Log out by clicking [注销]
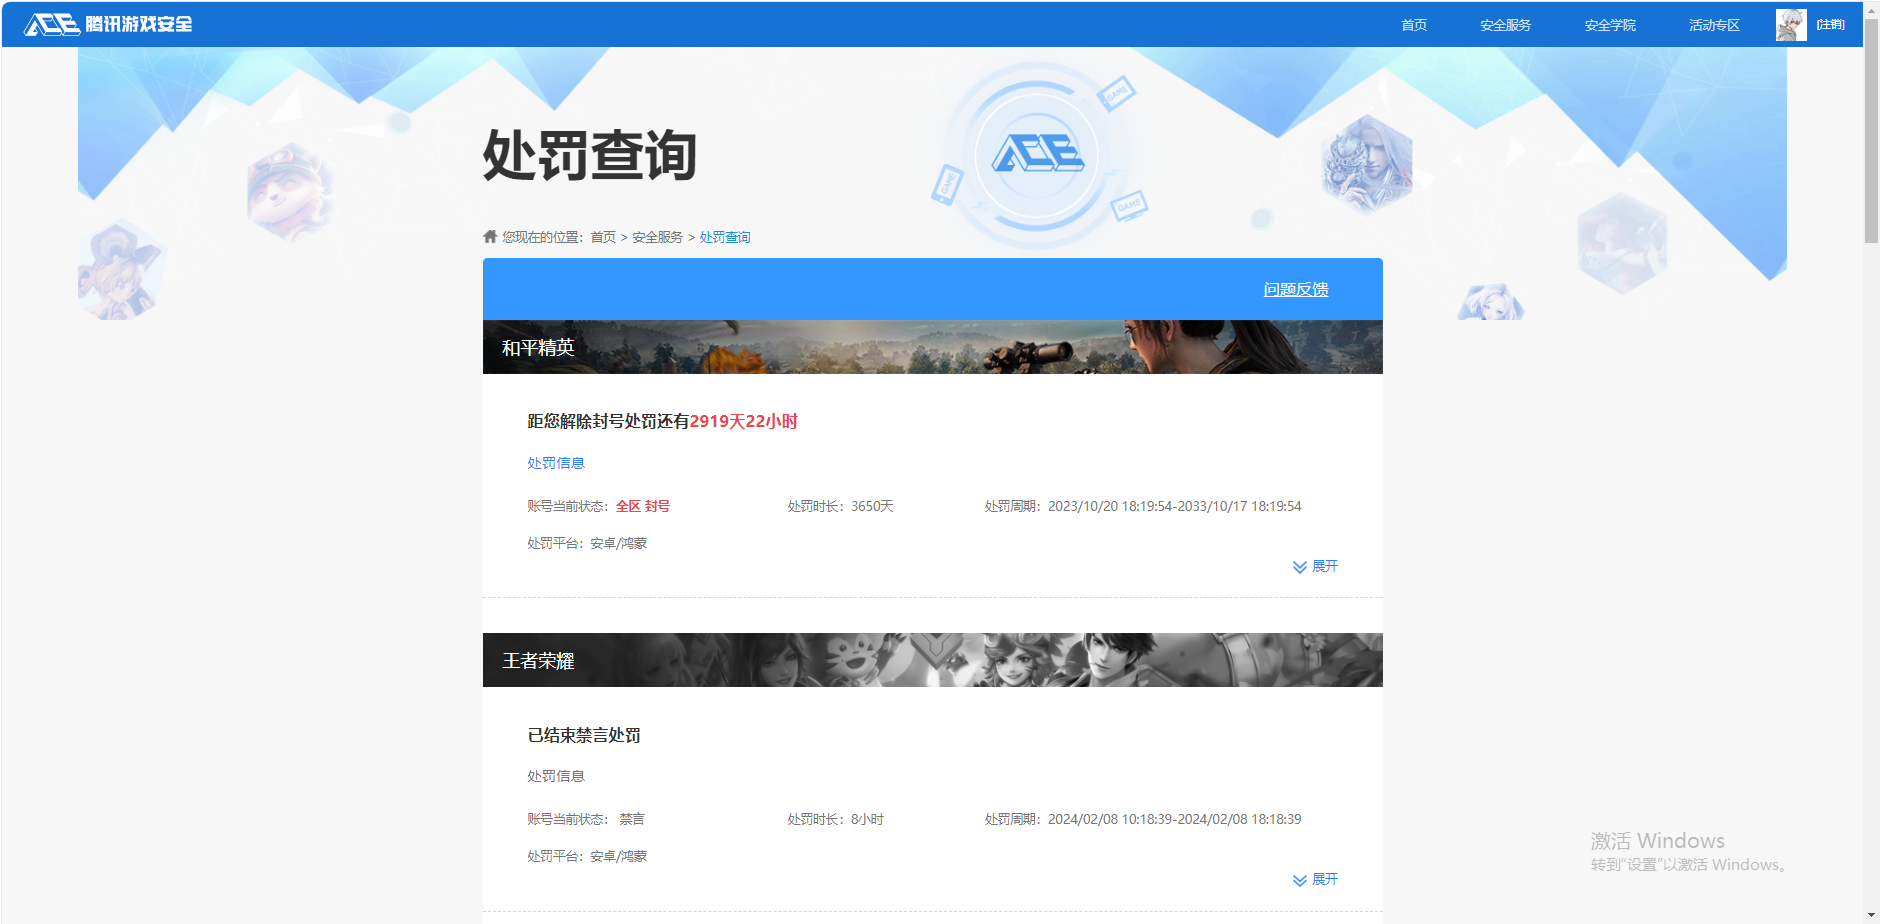The image size is (1880, 924). pyautogui.click(x=1829, y=24)
